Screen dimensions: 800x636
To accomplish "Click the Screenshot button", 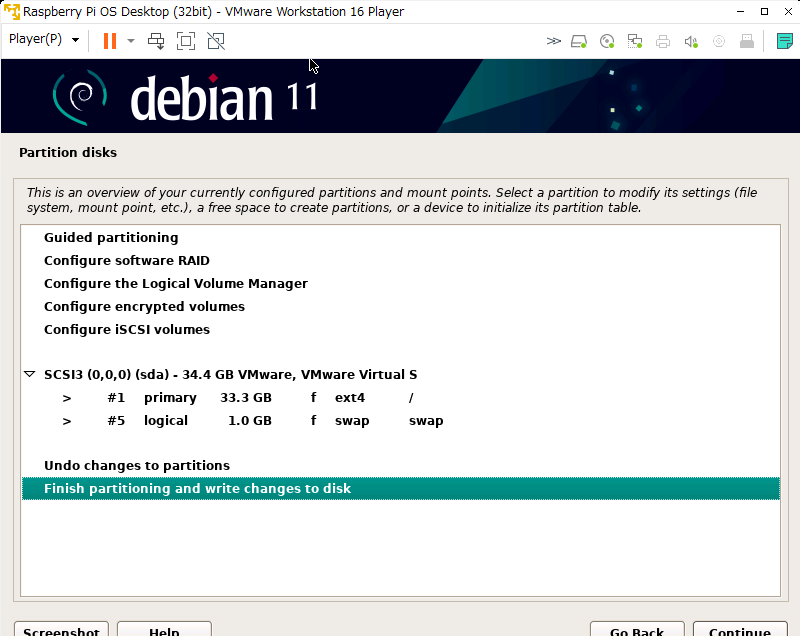I will point(61,629).
